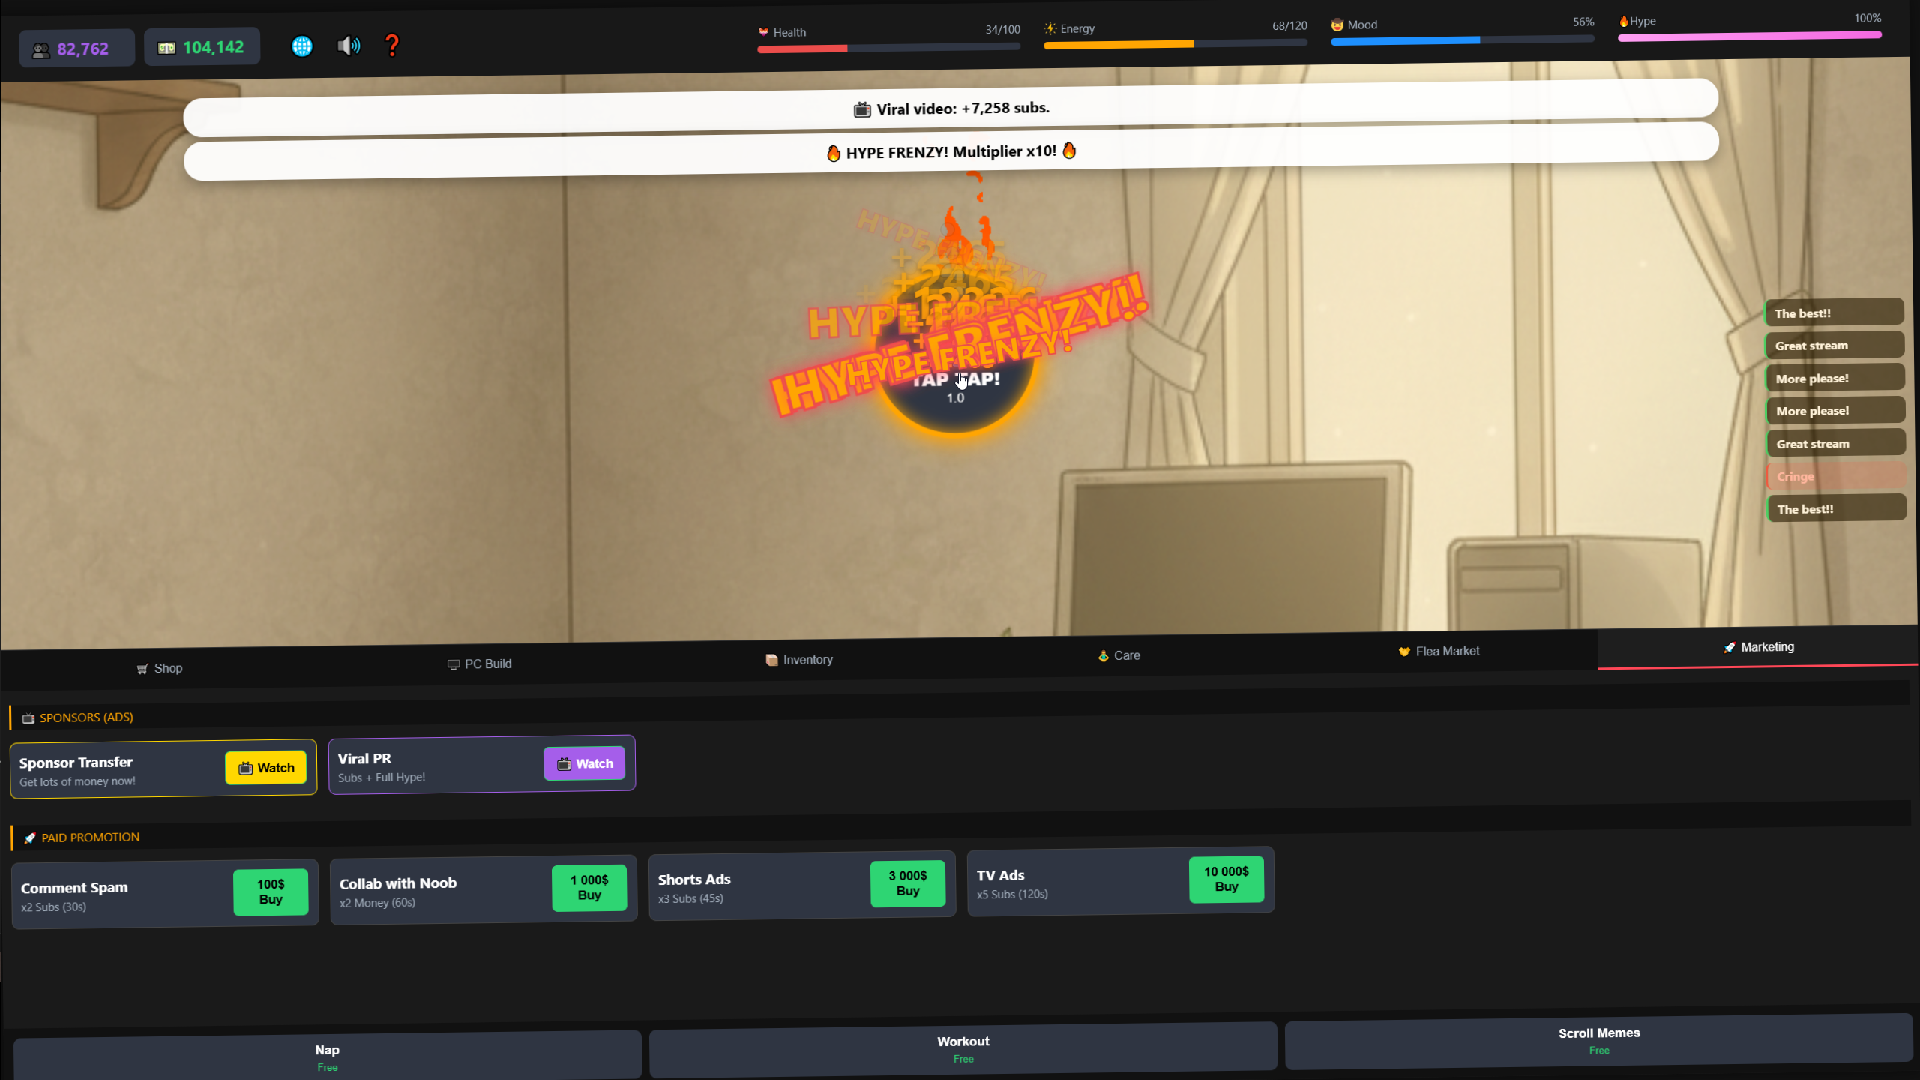Open the PC Build tab
This screenshot has height=1080, width=1920.
480,663
